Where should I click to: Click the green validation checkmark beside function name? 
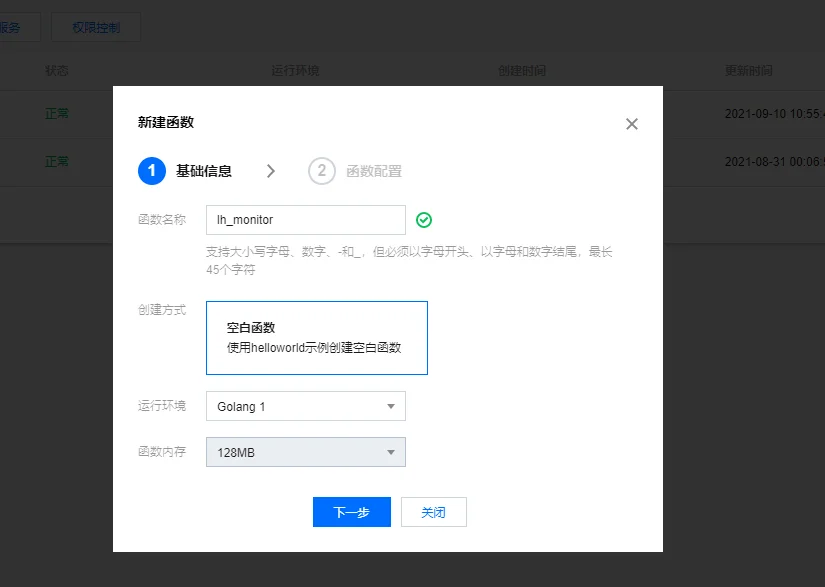[x=424, y=220]
